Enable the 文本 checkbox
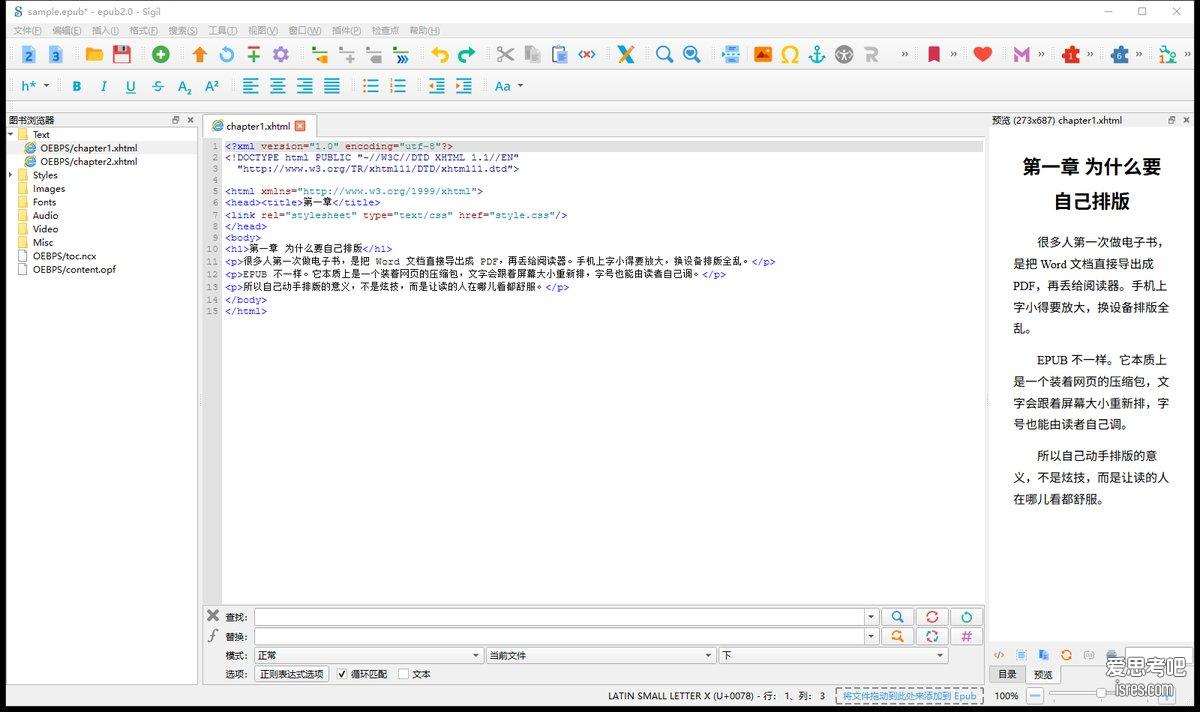The image size is (1200, 712). pyautogui.click(x=404, y=674)
